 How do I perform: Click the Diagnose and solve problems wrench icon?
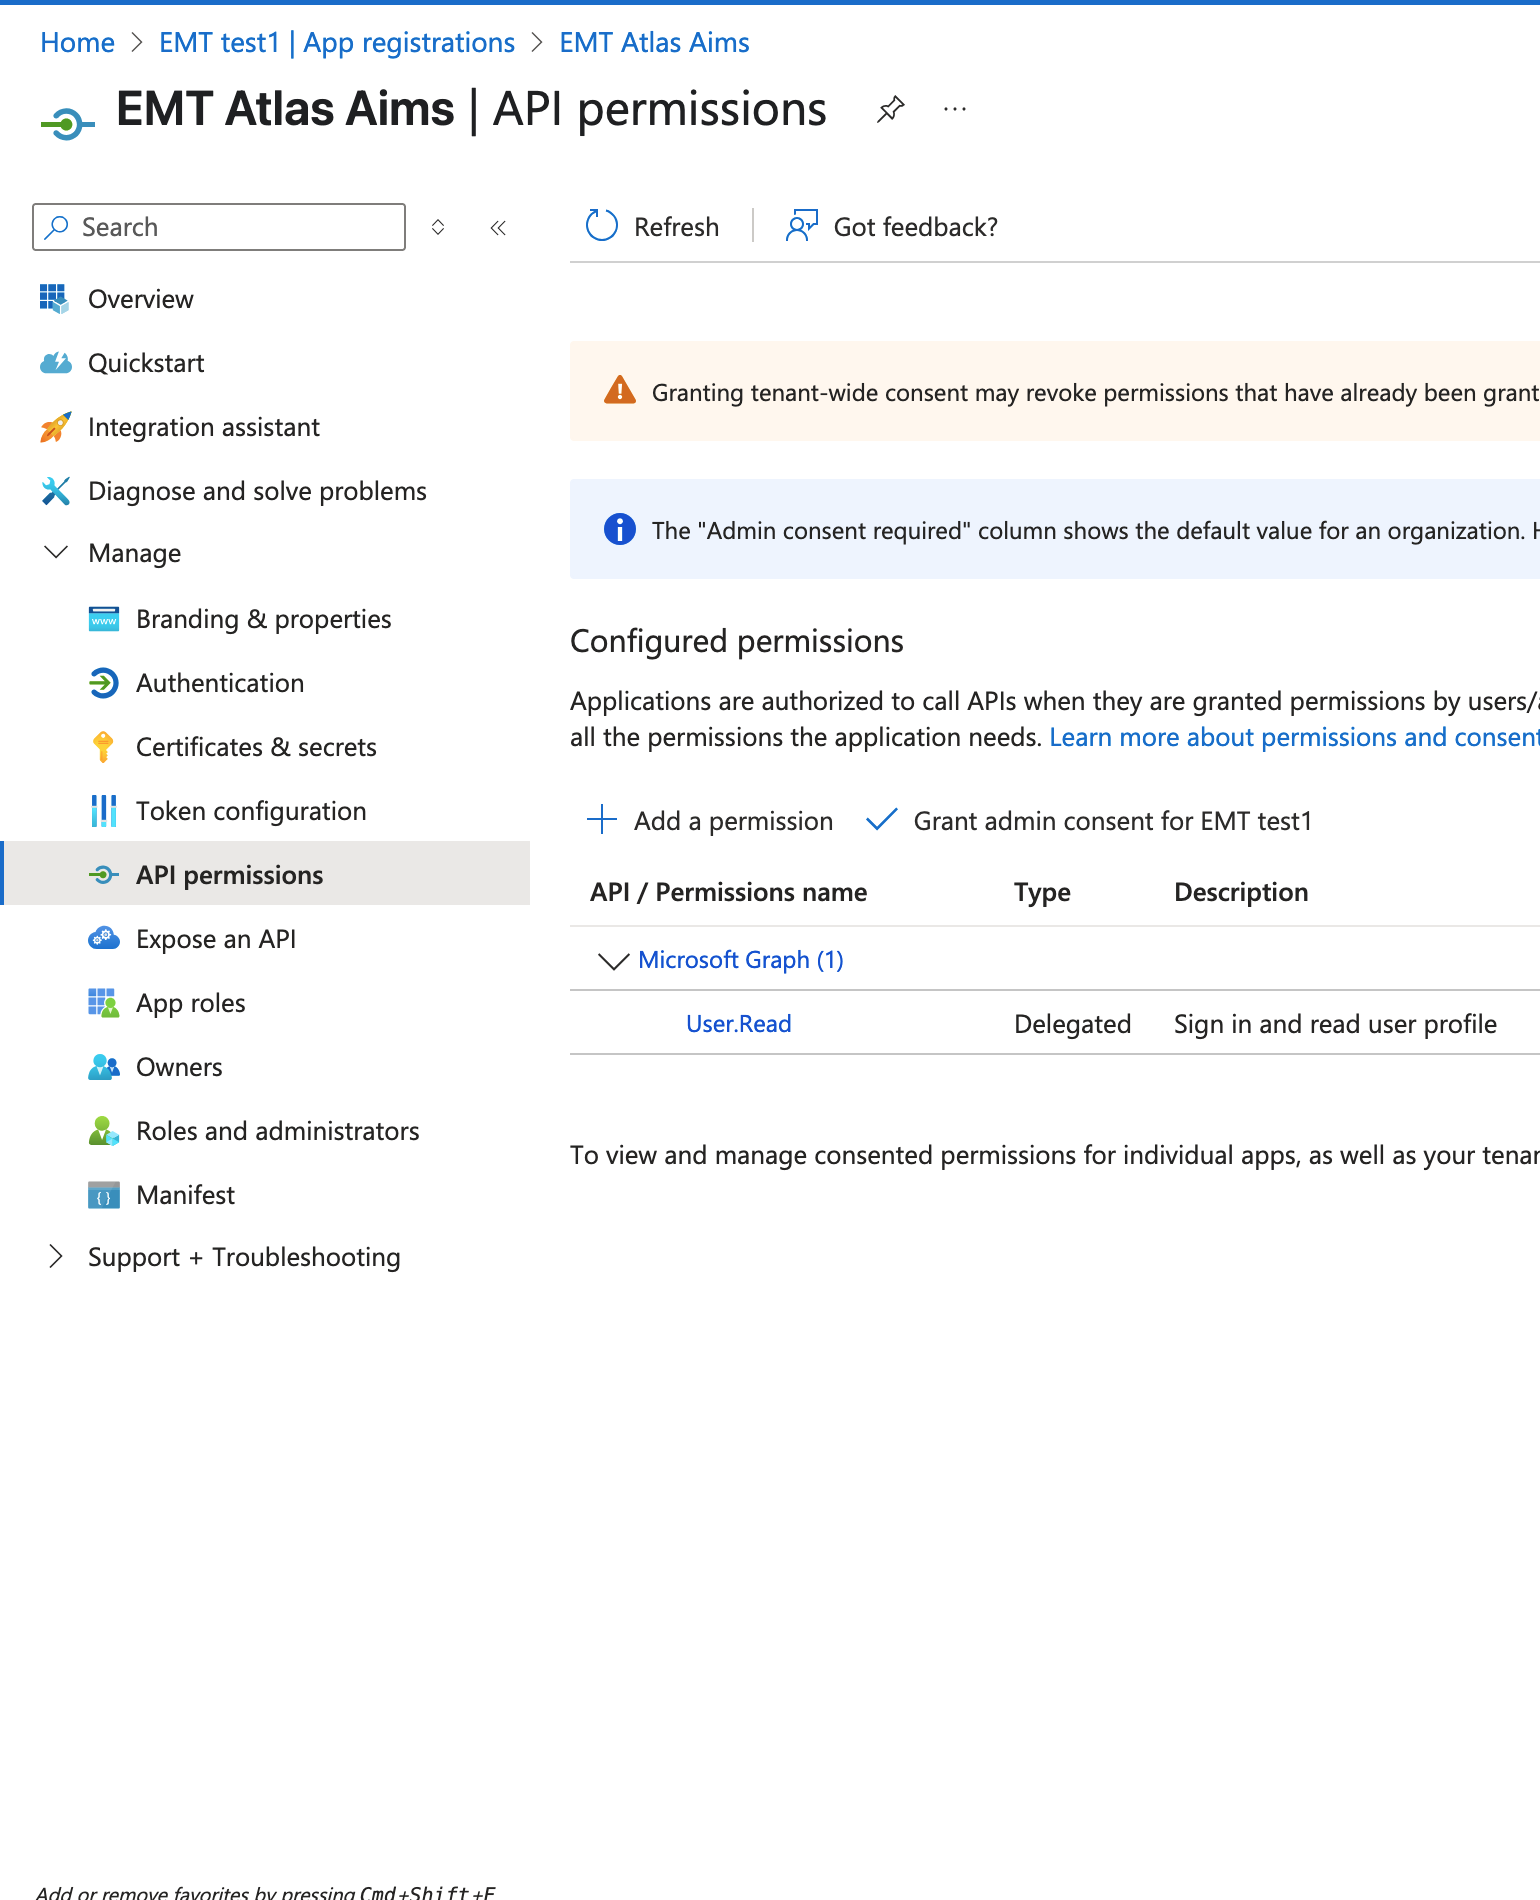coord(55,491)
